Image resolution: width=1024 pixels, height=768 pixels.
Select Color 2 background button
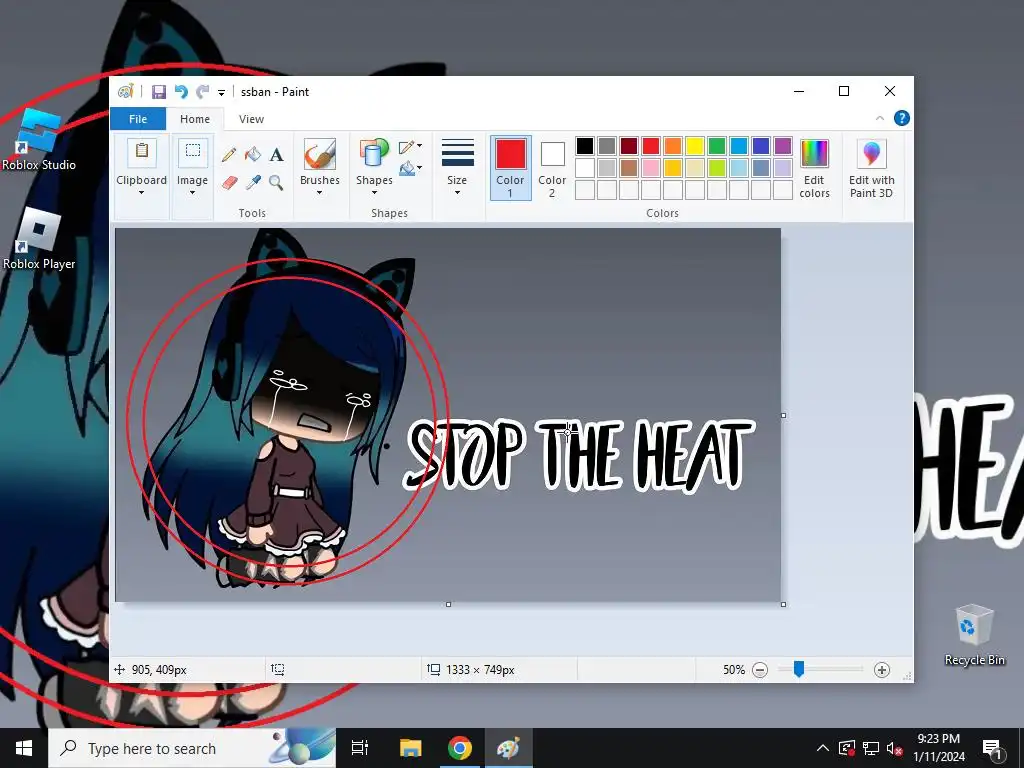coord(552,167)
